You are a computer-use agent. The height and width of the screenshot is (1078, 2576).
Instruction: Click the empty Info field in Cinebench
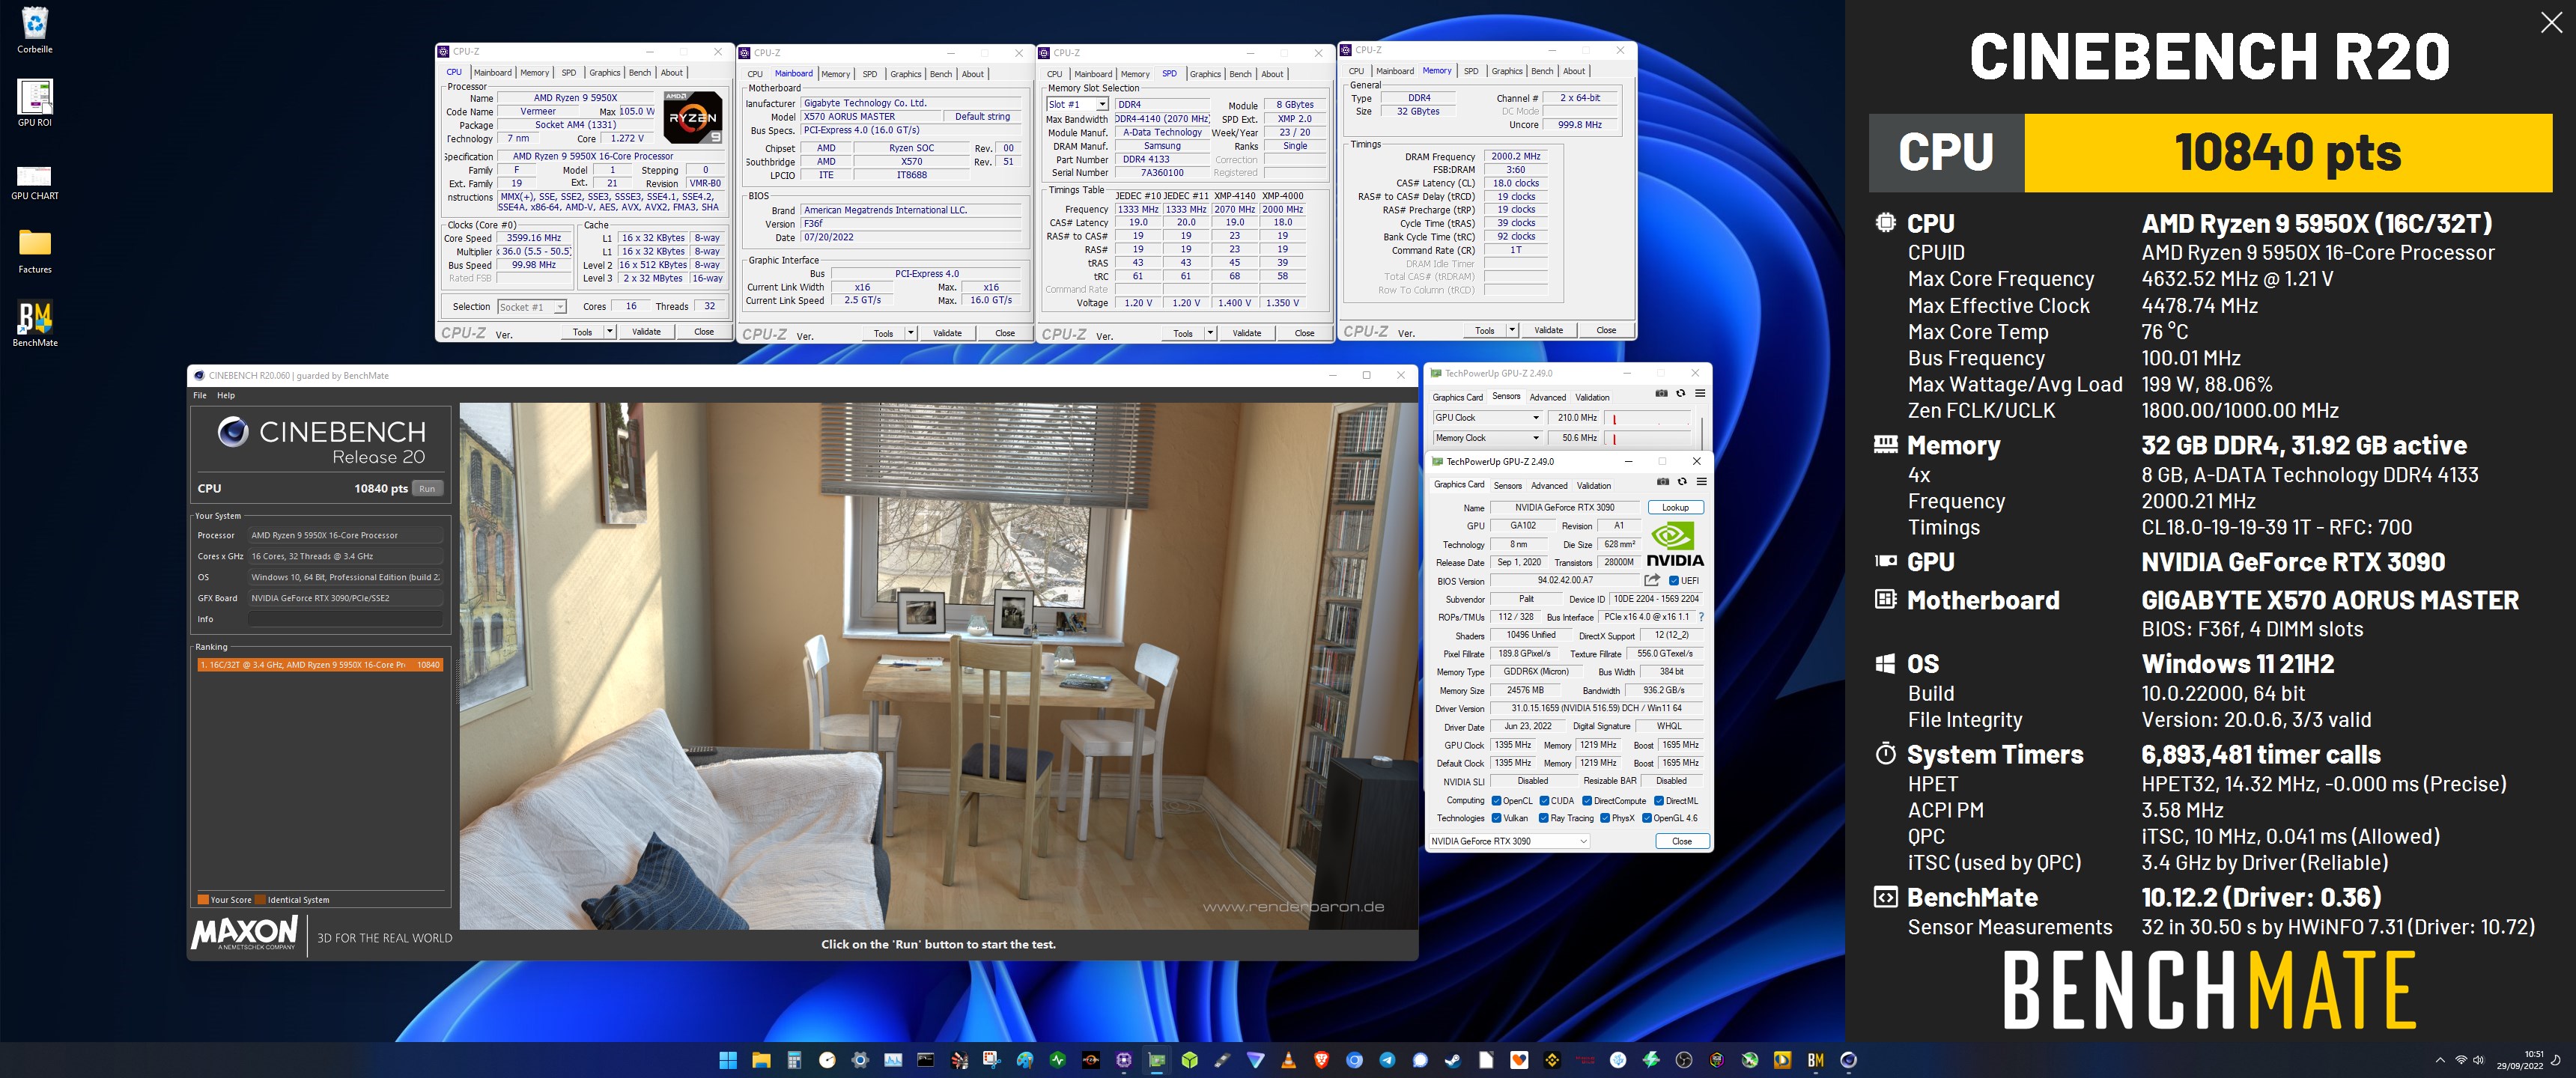(345, 620)
